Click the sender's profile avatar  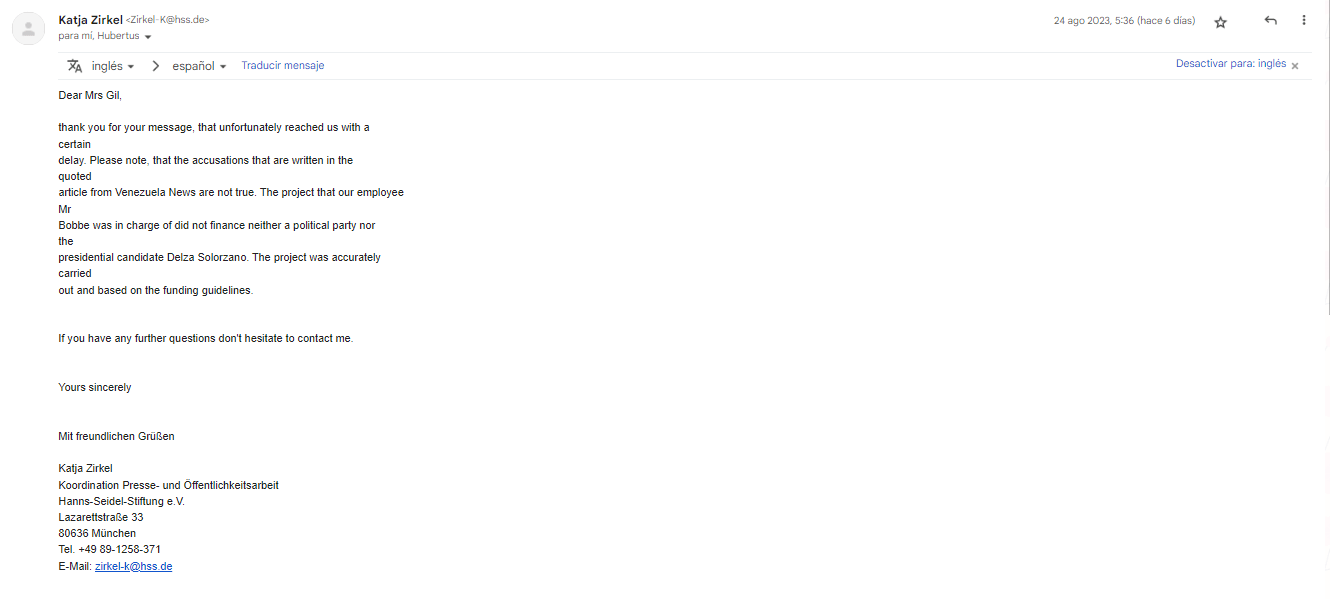(28, 29)
